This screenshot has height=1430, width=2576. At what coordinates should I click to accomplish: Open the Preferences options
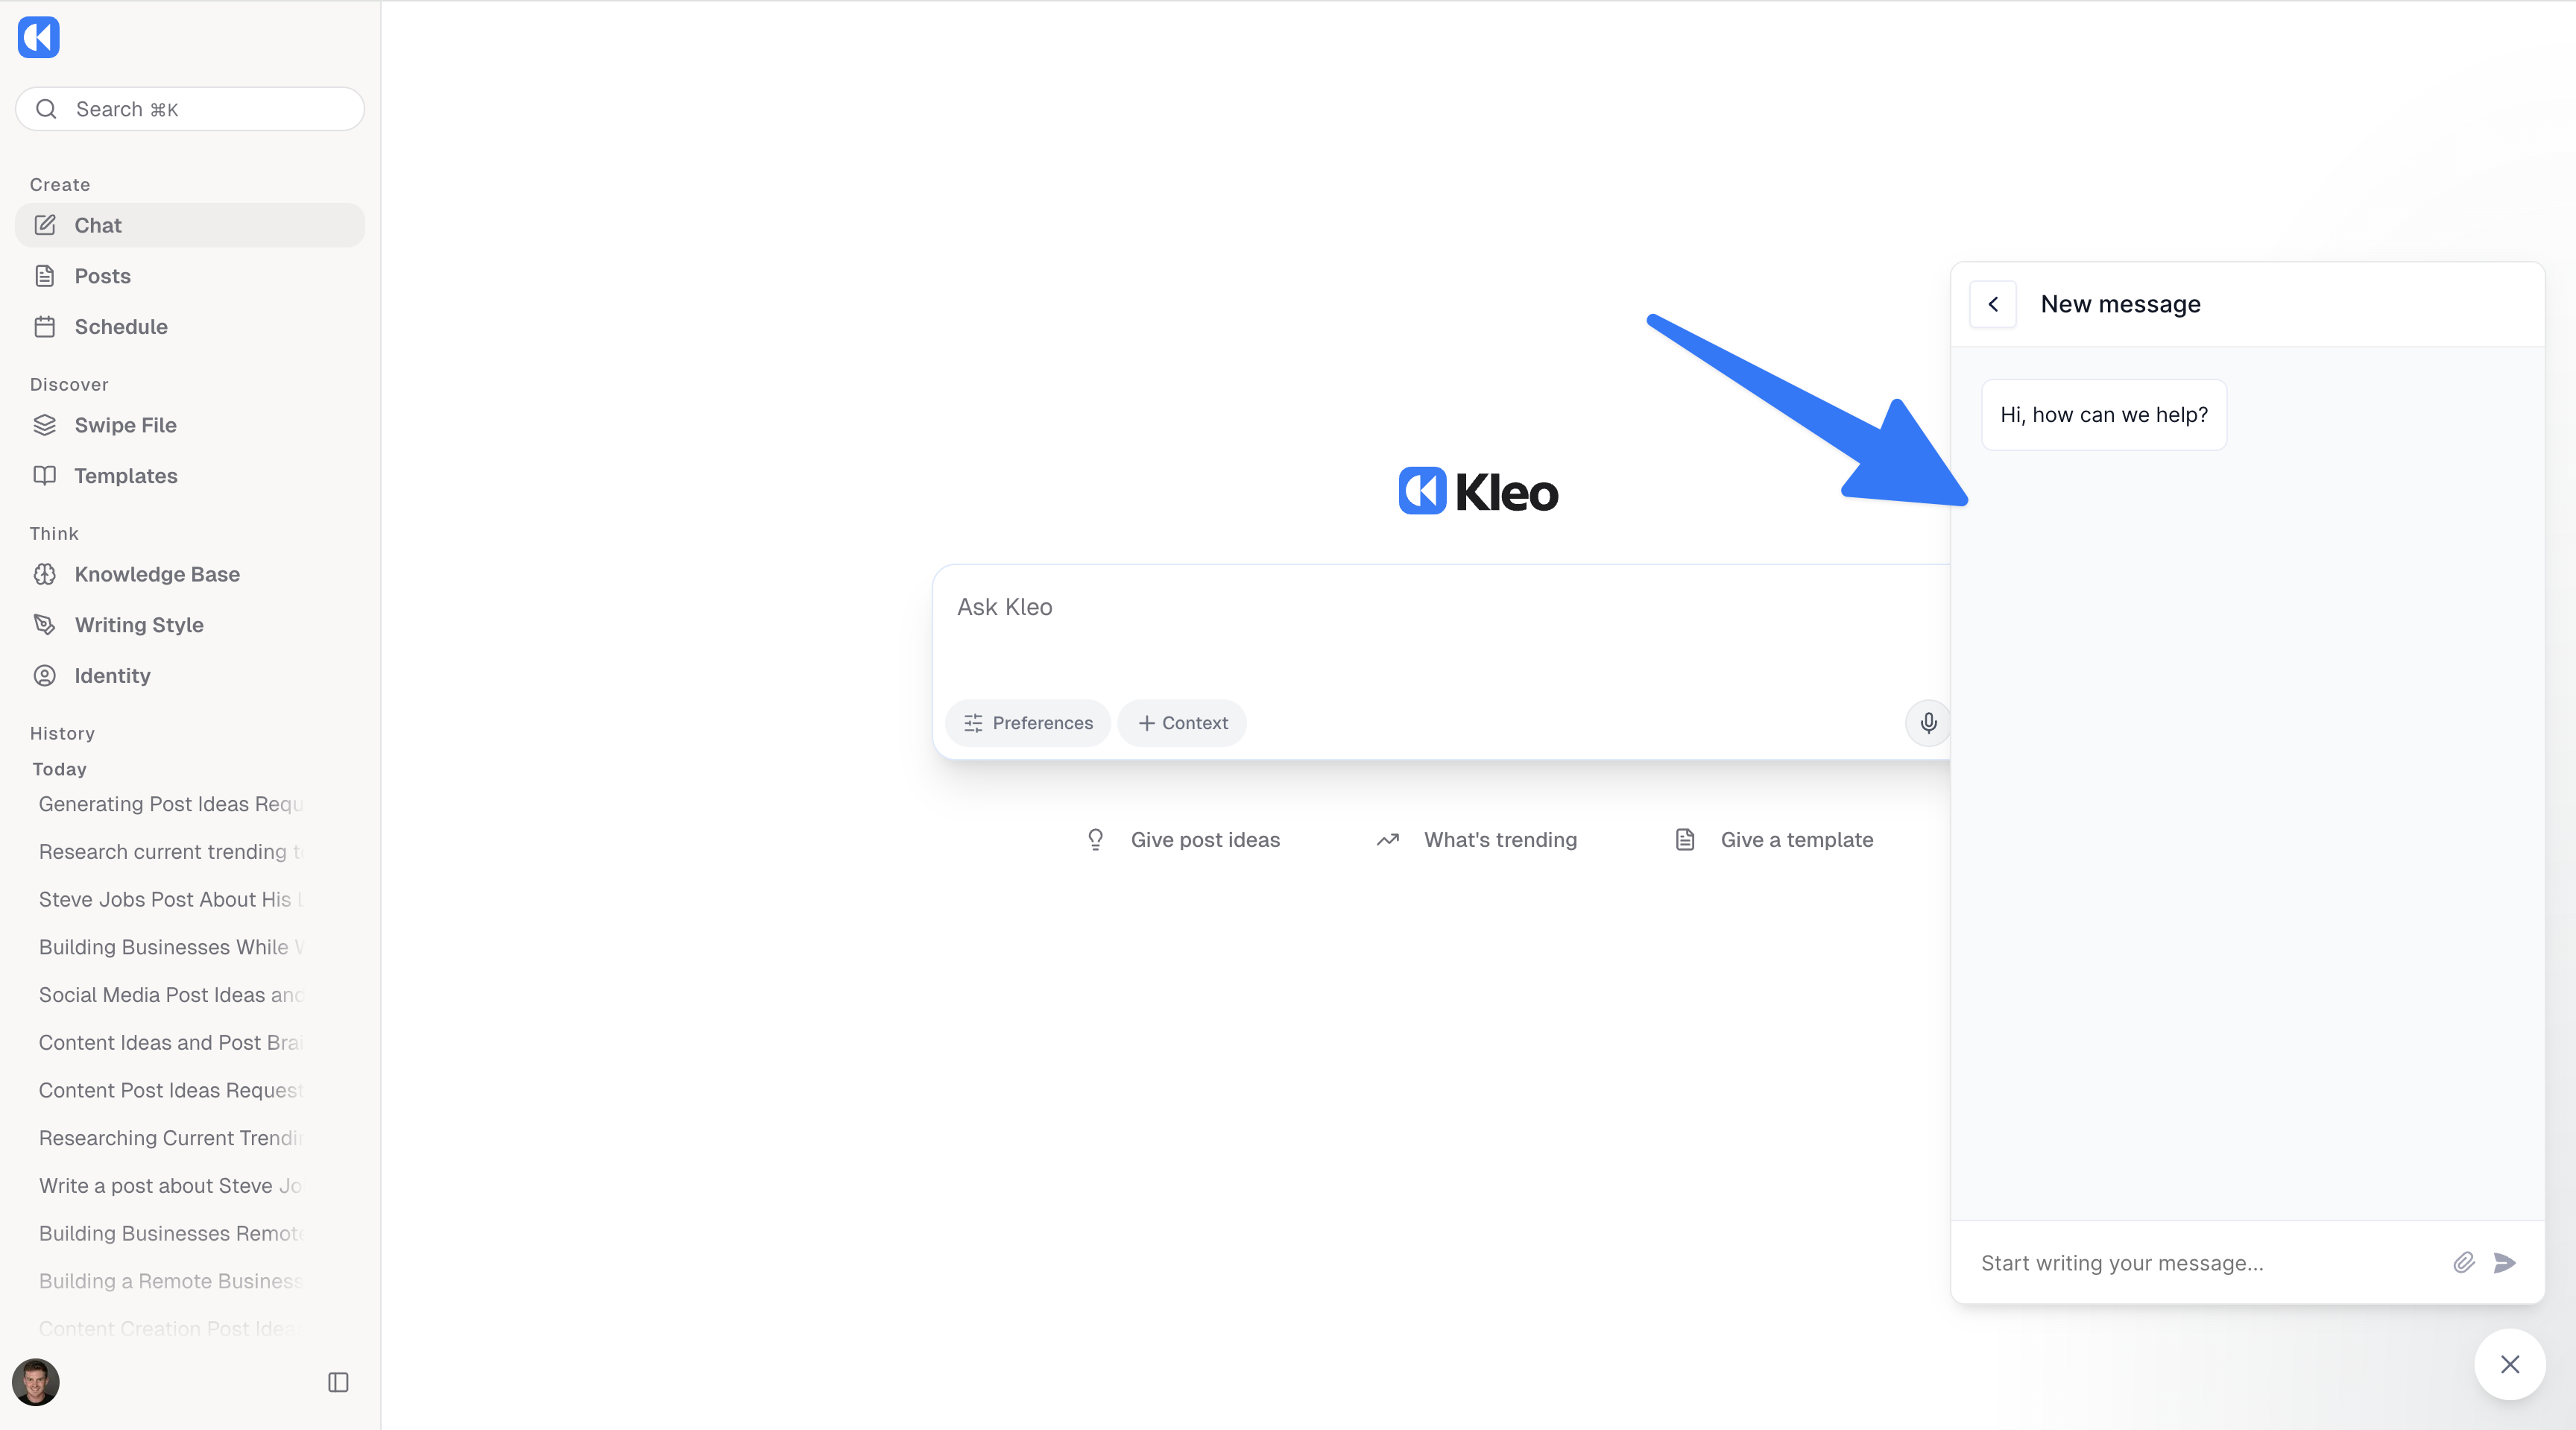click(x=1028, y=723)
